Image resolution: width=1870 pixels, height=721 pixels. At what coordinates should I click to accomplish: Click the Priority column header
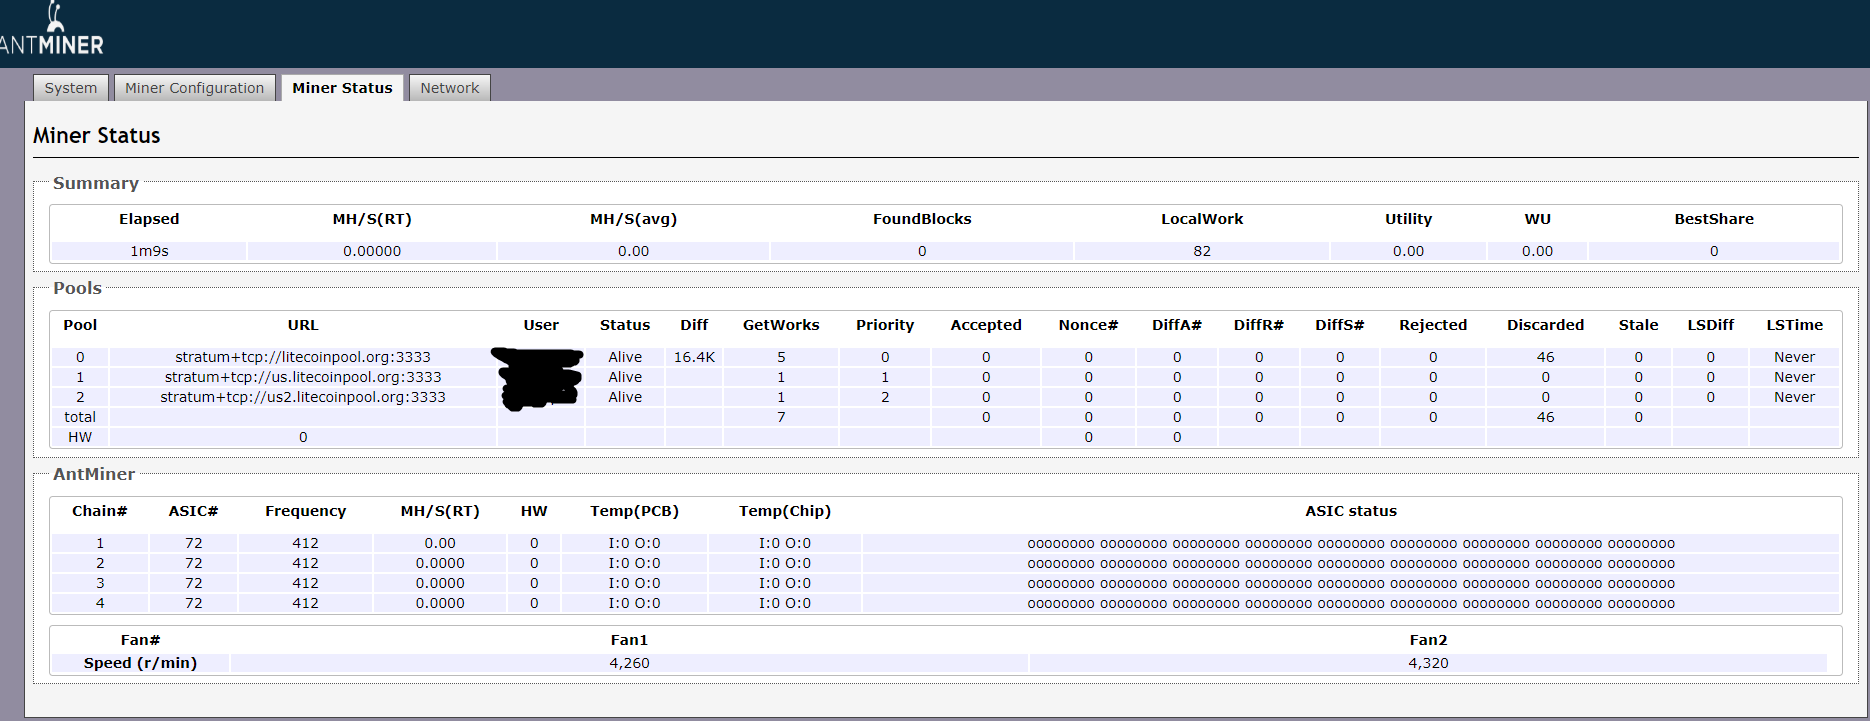885,325
